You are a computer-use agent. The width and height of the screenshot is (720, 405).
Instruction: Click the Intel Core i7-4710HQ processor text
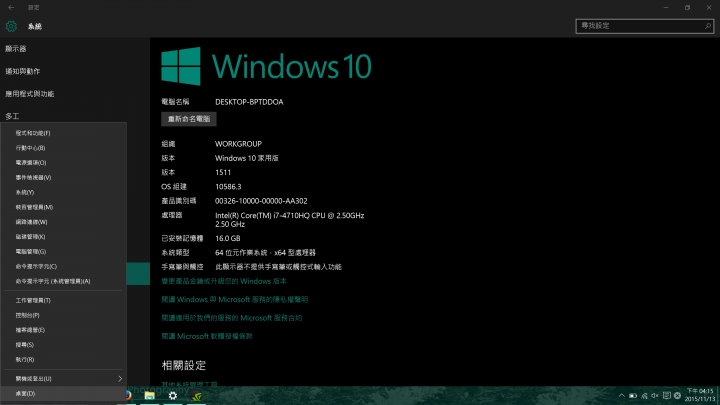point(290,219)
